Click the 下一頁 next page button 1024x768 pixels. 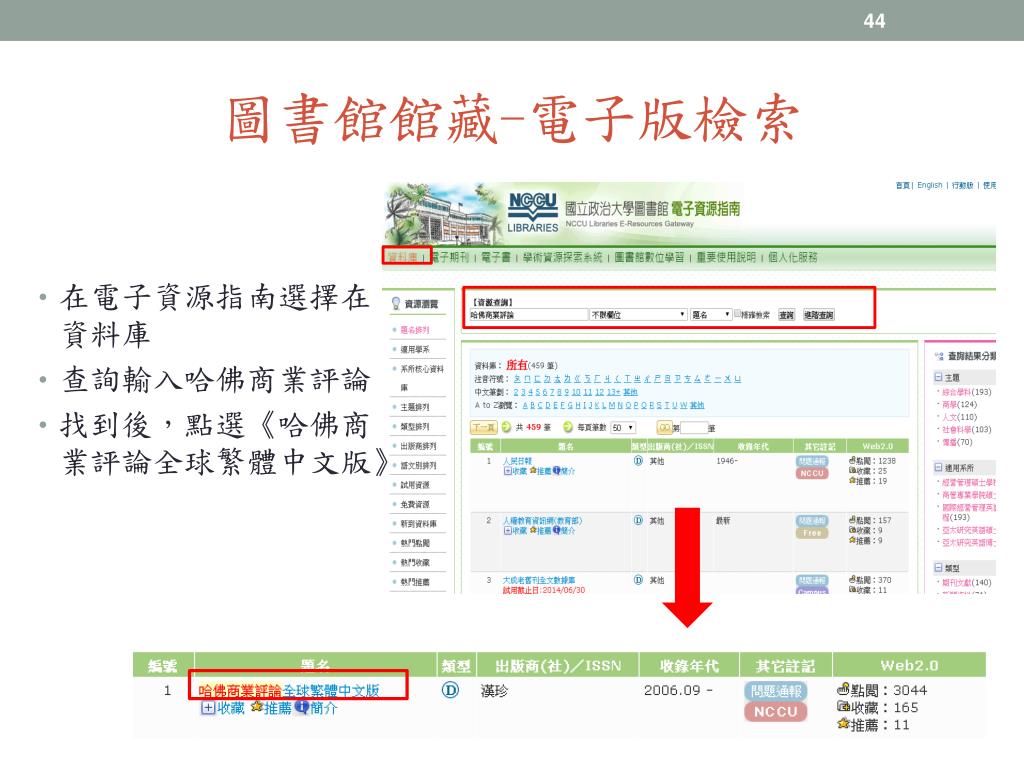point(484,427)
